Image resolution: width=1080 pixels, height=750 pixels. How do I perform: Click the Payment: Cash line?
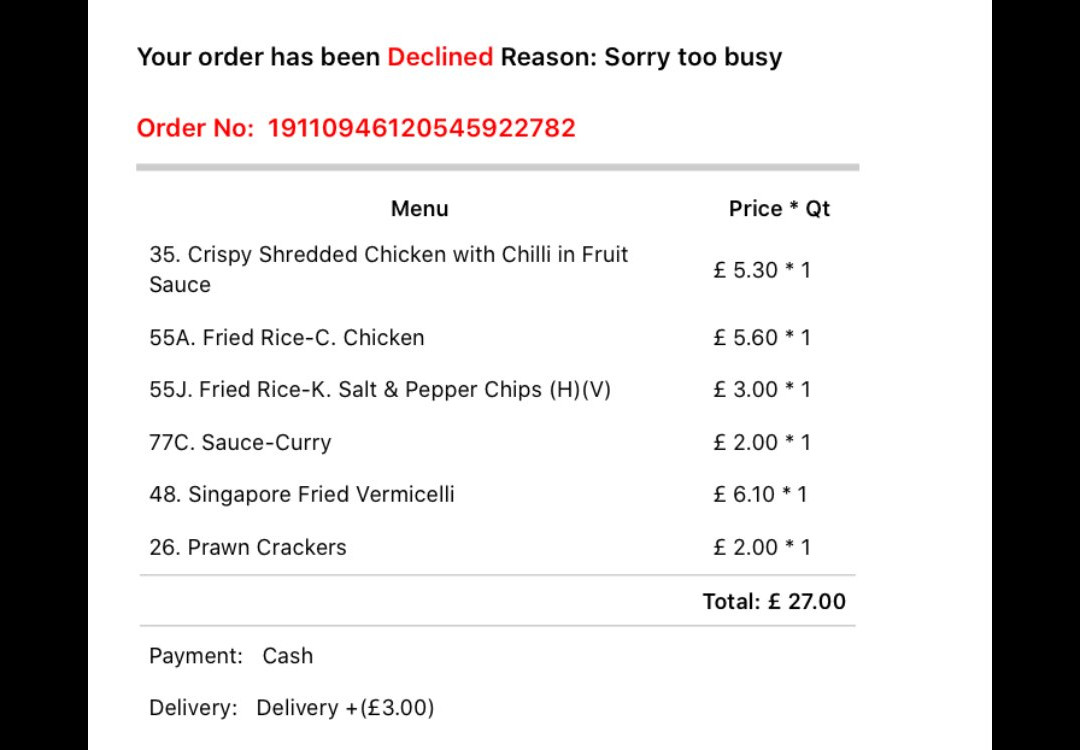pos(231,656)
